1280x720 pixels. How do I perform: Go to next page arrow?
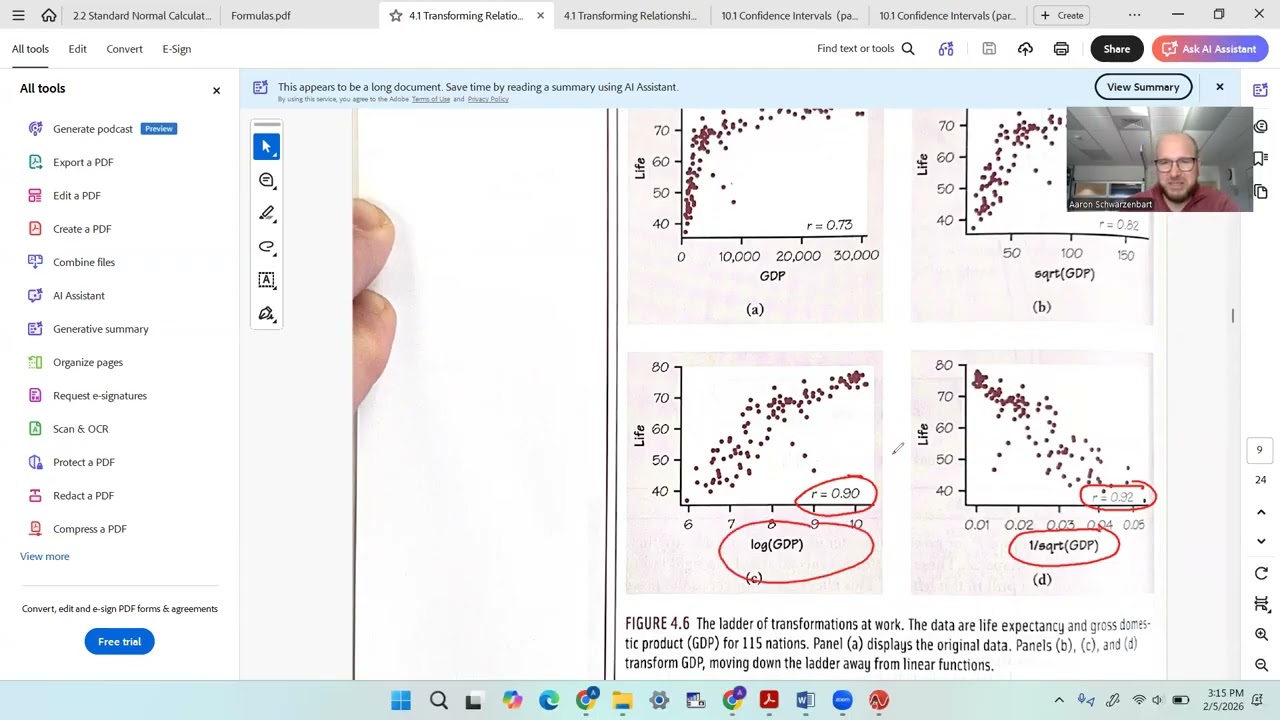[x=1261, y=541]
